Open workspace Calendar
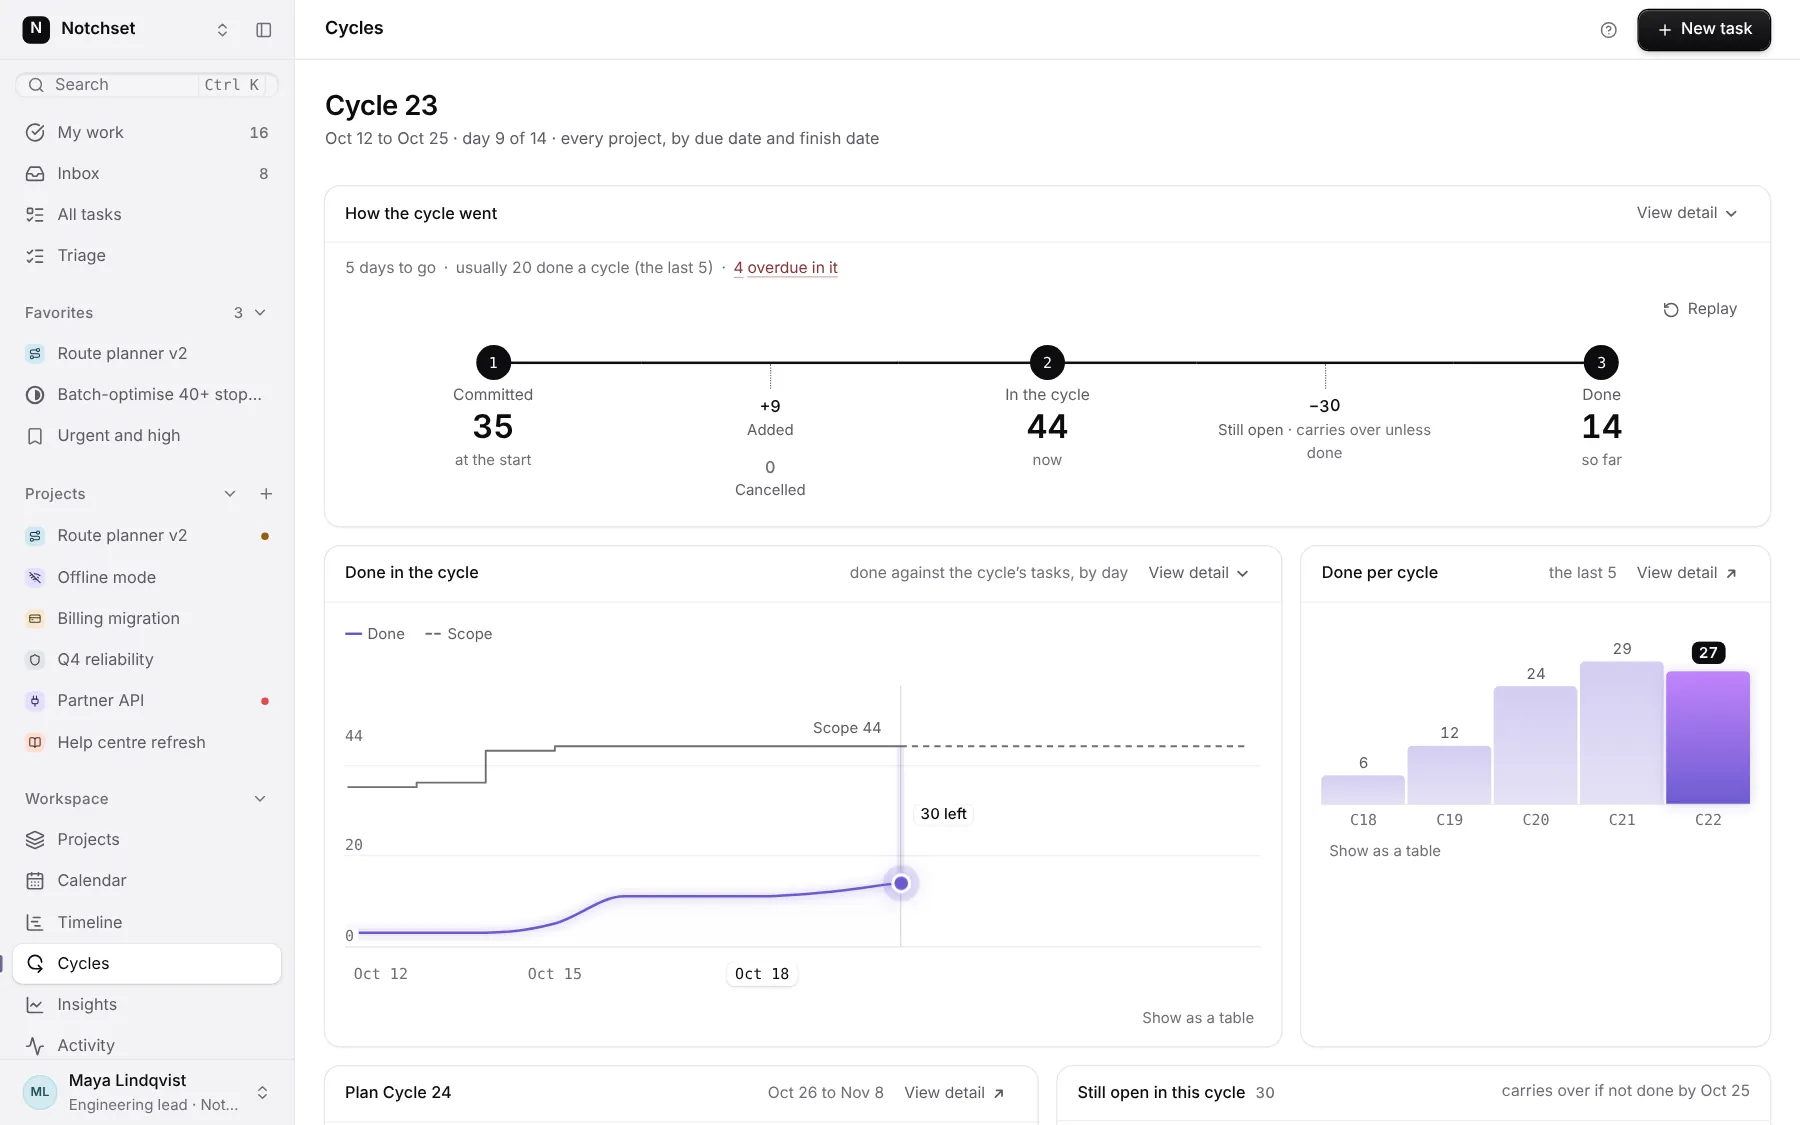Image resolution: width=1800 pixels, height=1125 pixels. [147, 880]
